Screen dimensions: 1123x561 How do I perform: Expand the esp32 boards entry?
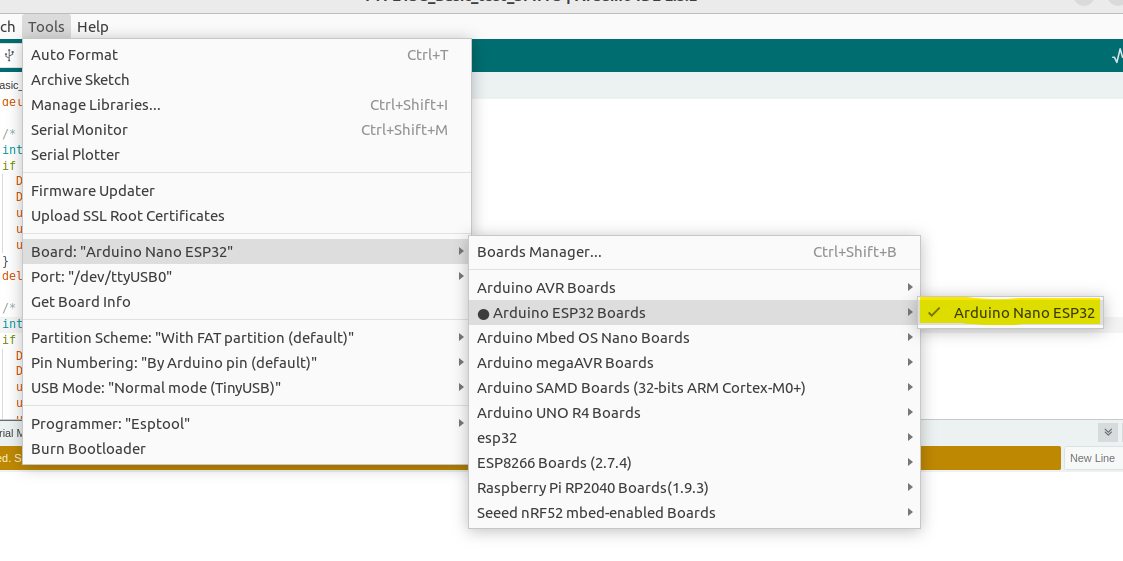(694, 438)
